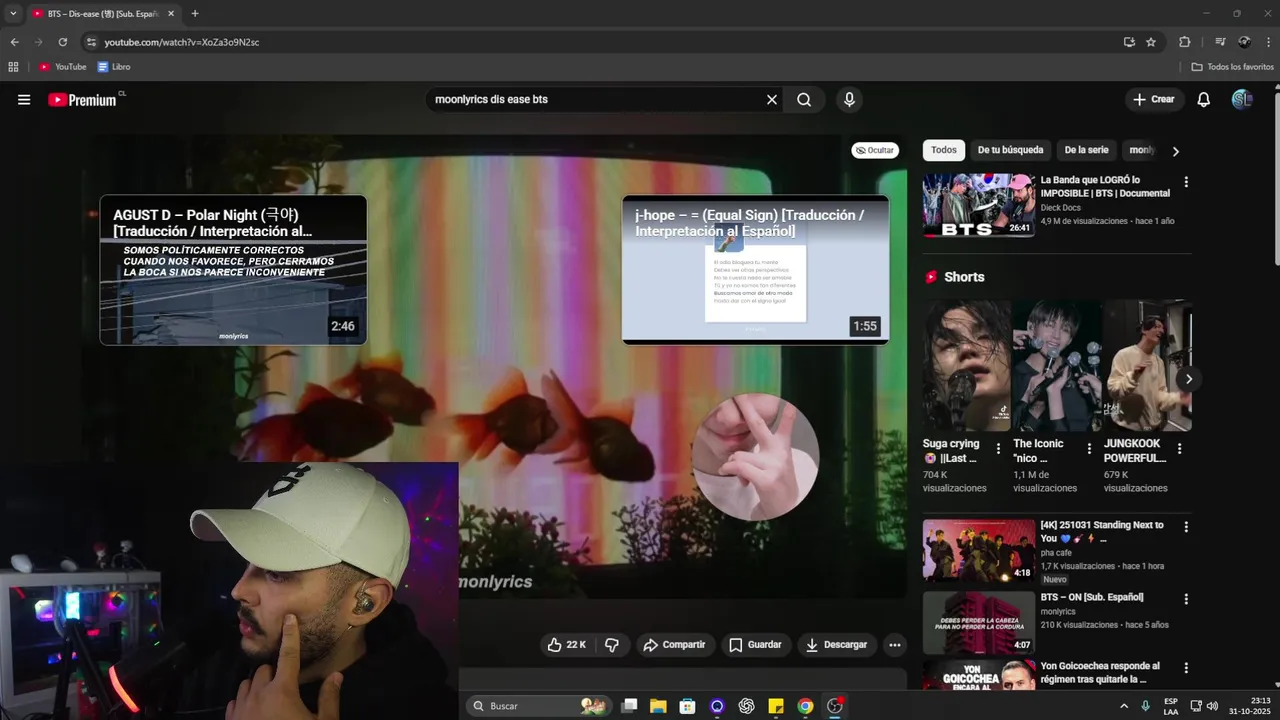Open options for Standing Next to You video
The height and width of the screenshot is (720, 1280).
coord(1186,527)
